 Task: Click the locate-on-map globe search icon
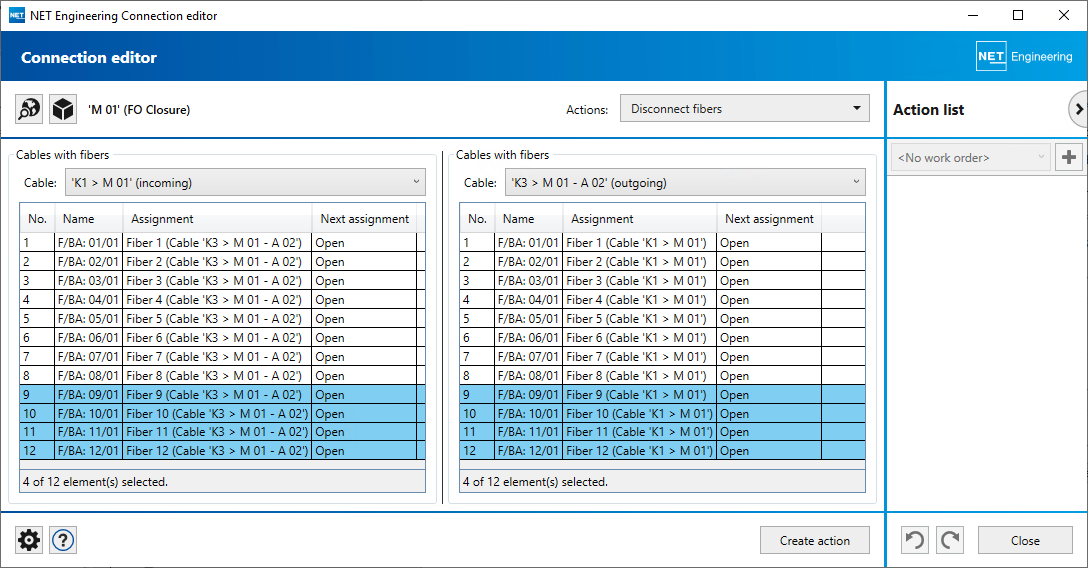[29, 110]
